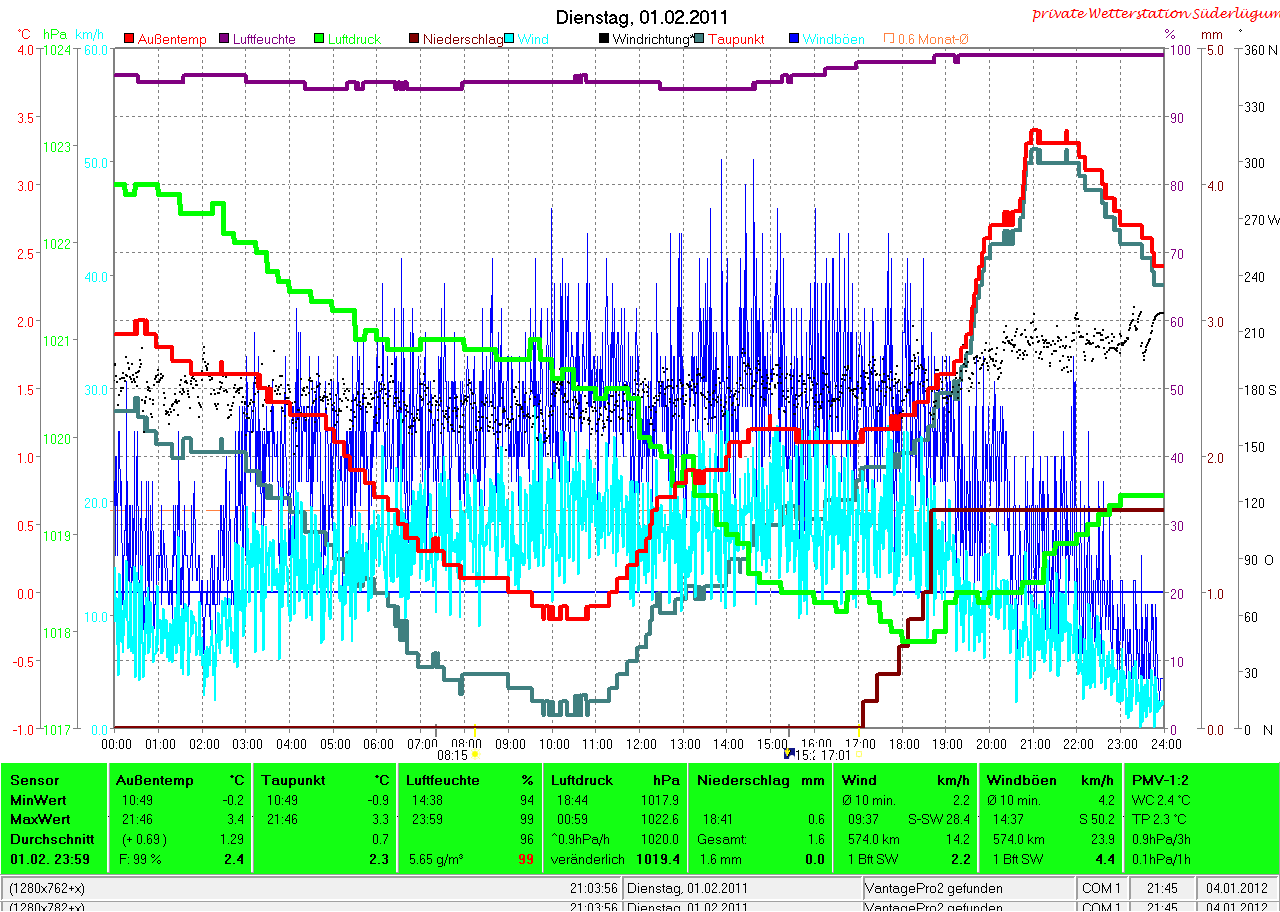Click the dark red Niederschlag legend square
The width and height of the screenshot is (1280, 912).
[413, 39]
